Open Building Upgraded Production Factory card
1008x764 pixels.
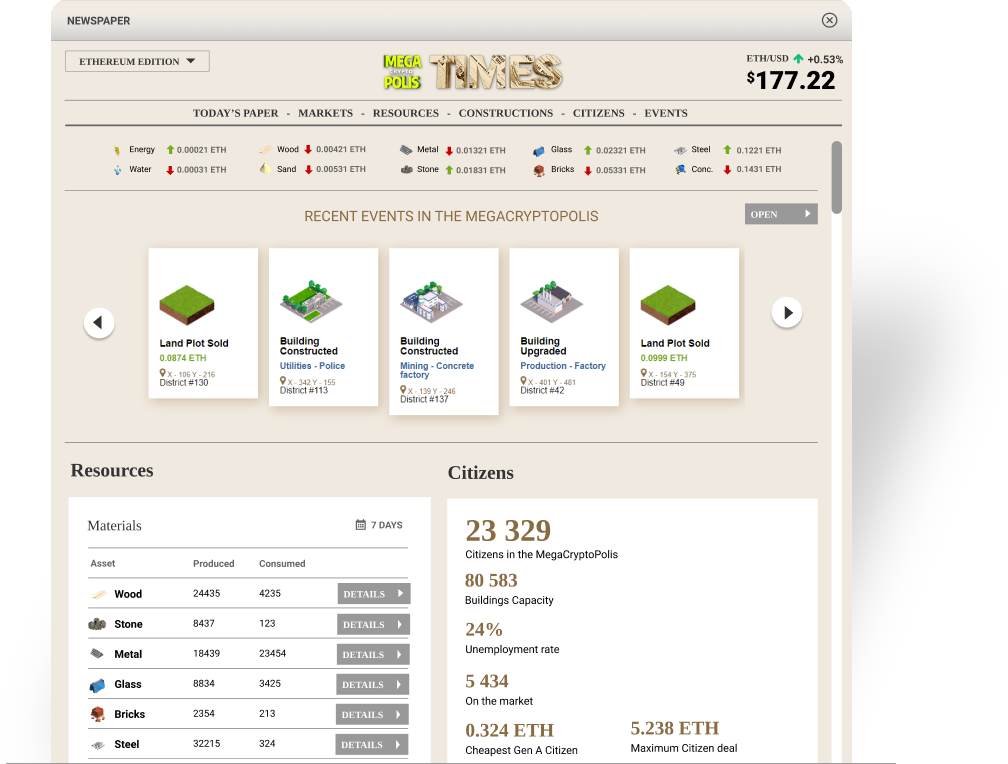[x=564, y=327]
